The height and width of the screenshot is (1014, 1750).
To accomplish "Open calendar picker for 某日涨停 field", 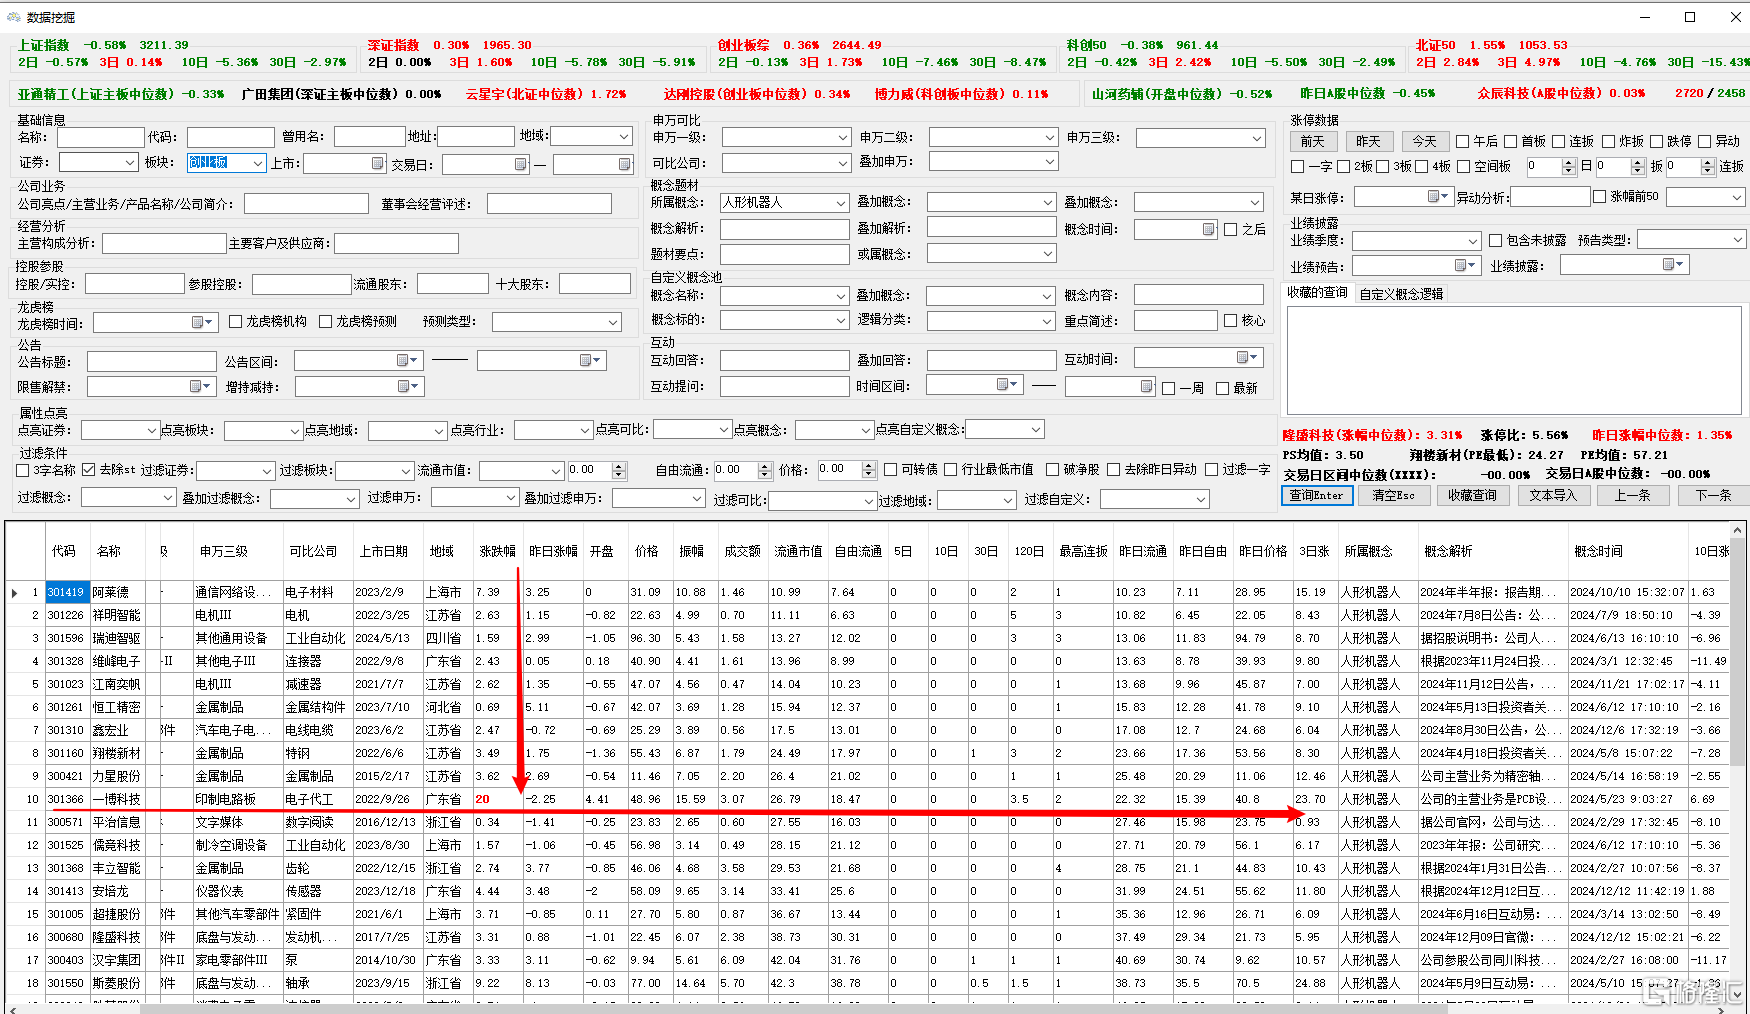I will 1438,197.
